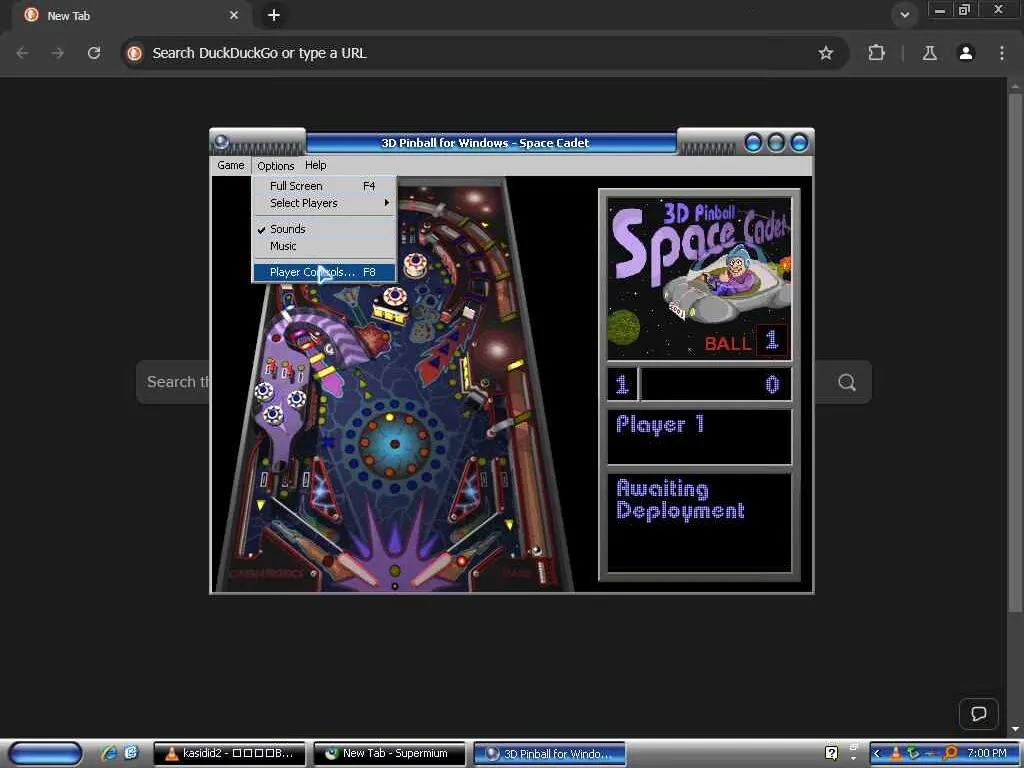
Task: Bookmark this page with the star
Action: click(x=825, y=53)
